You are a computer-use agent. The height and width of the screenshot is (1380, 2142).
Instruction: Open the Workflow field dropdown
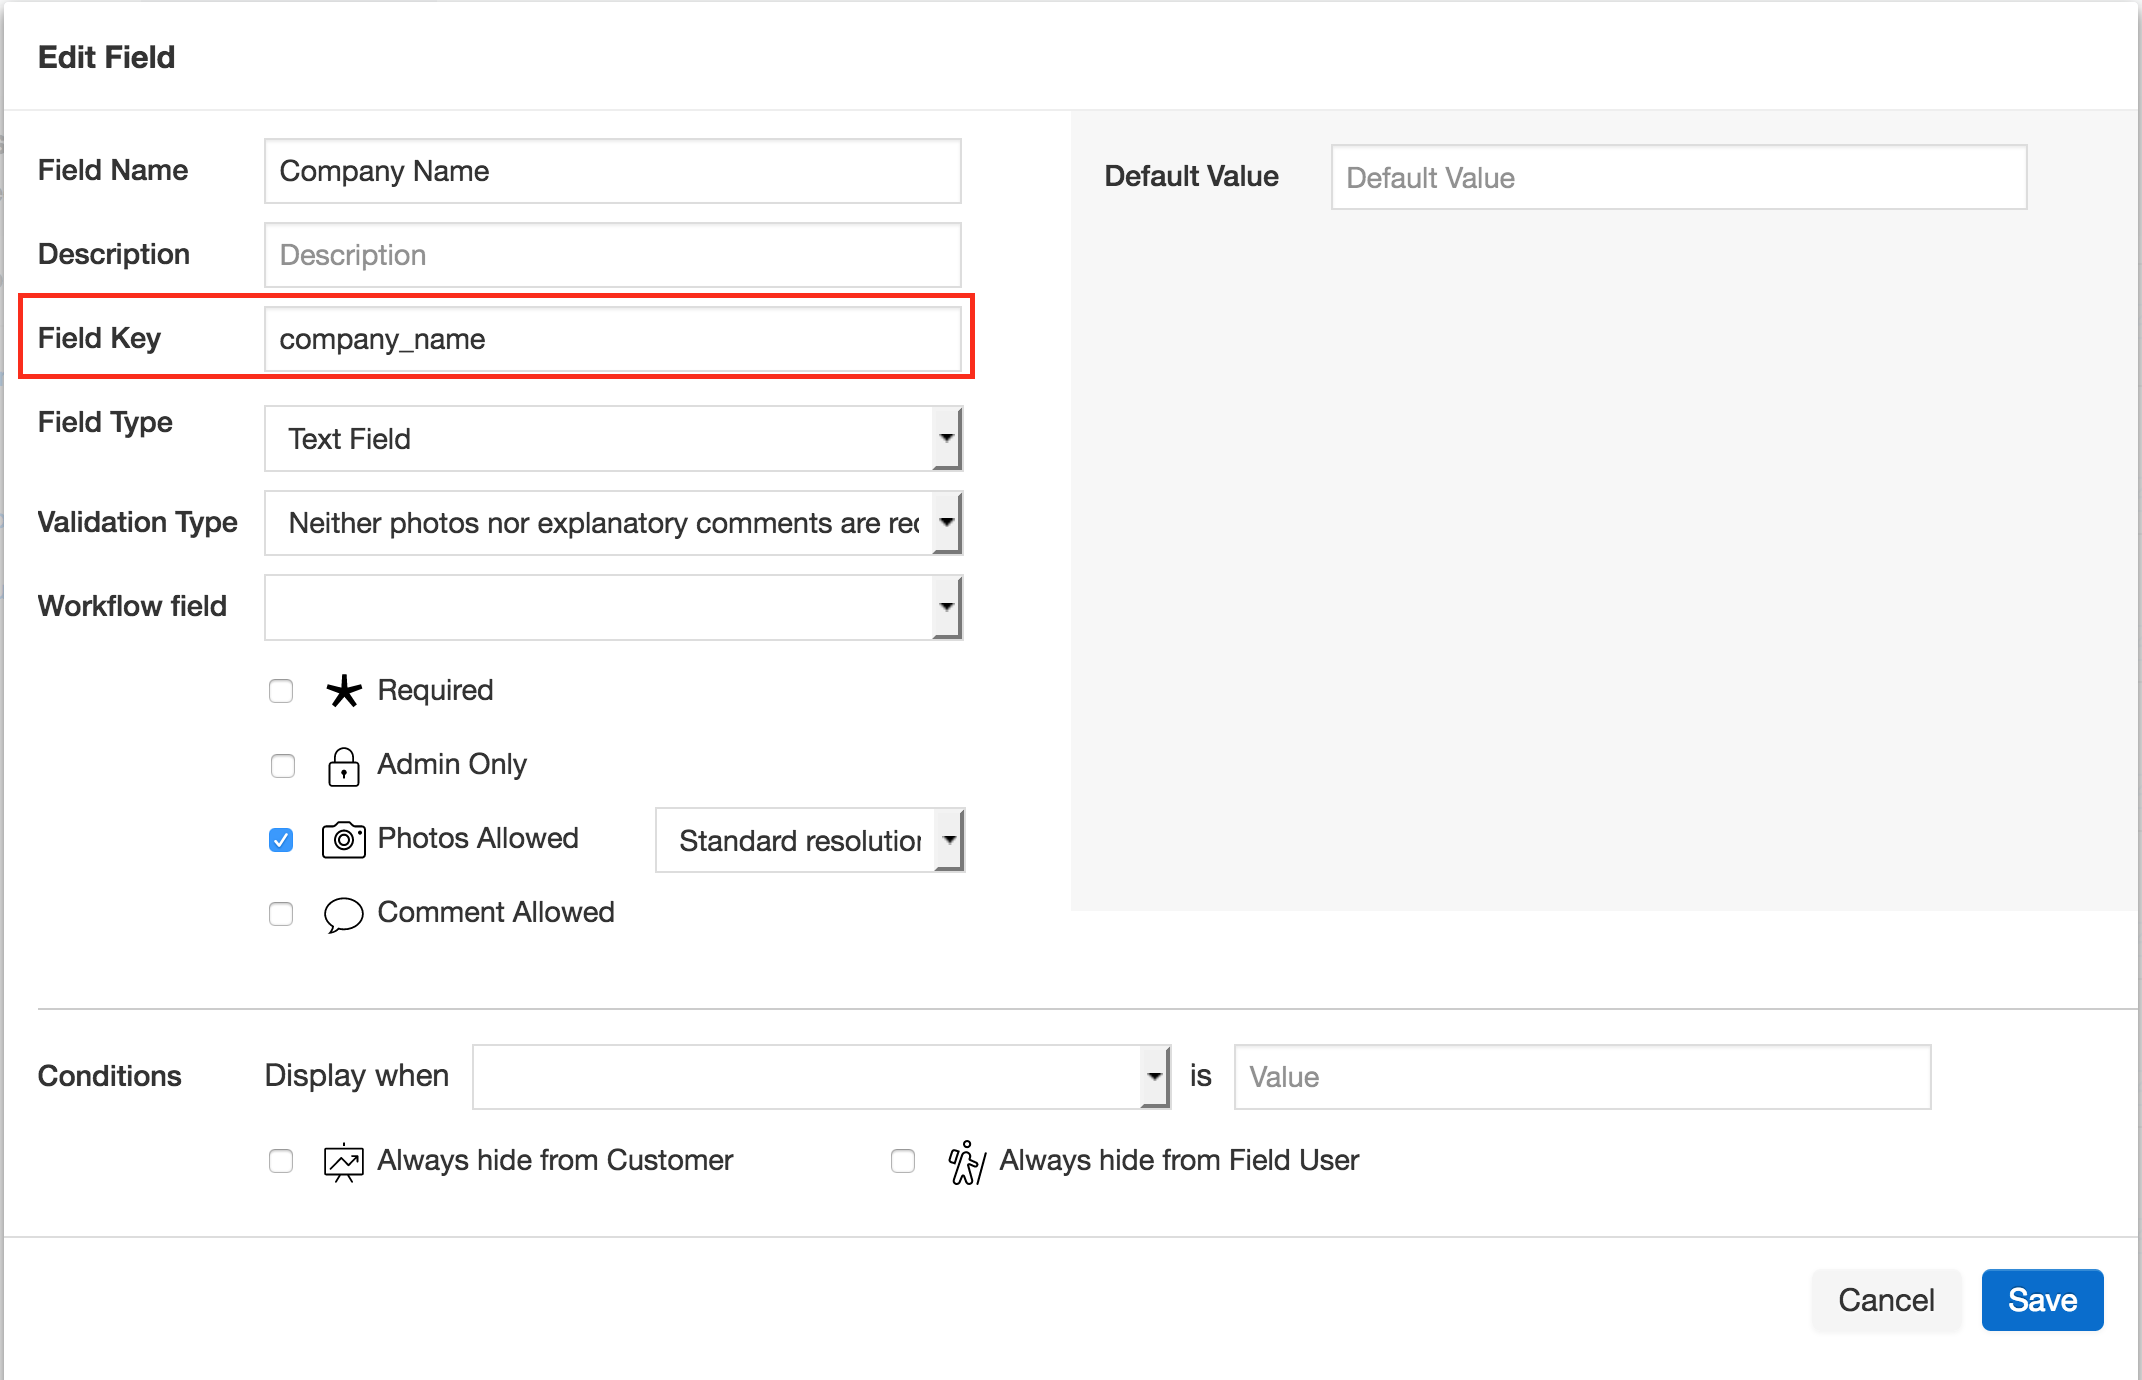(x=612, y=607)
